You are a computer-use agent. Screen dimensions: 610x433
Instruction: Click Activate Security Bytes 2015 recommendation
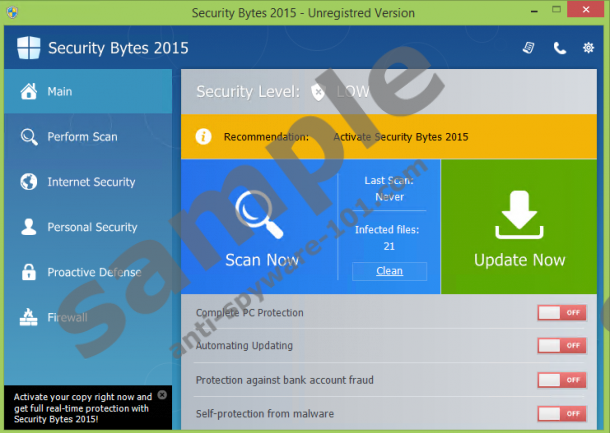(401, 137)
